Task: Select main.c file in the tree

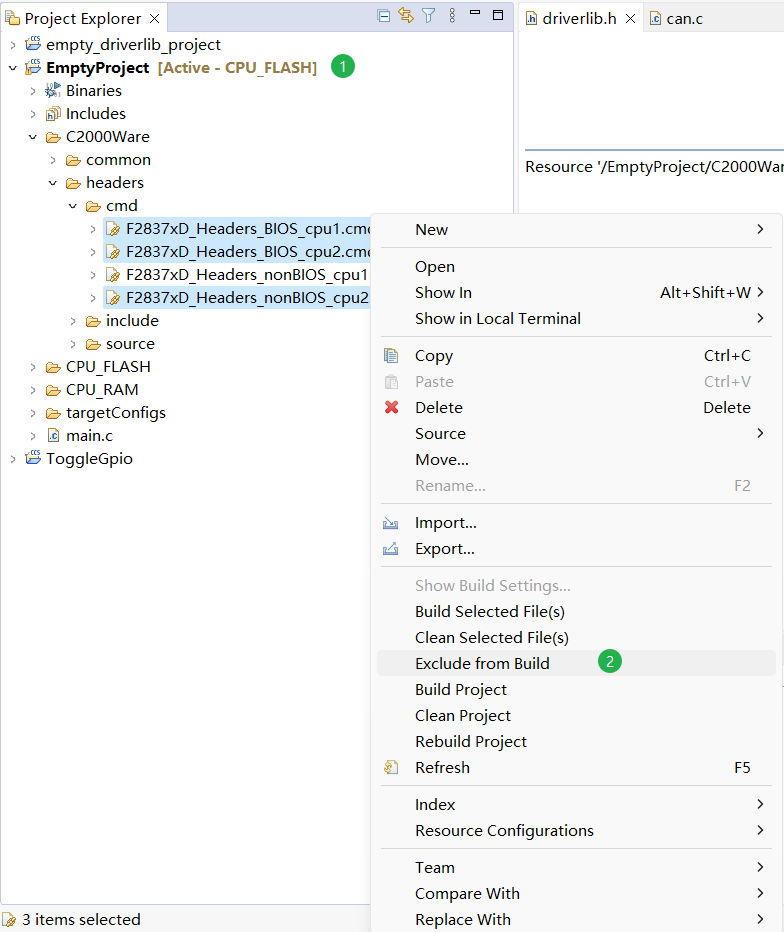Action: [89, 435]
